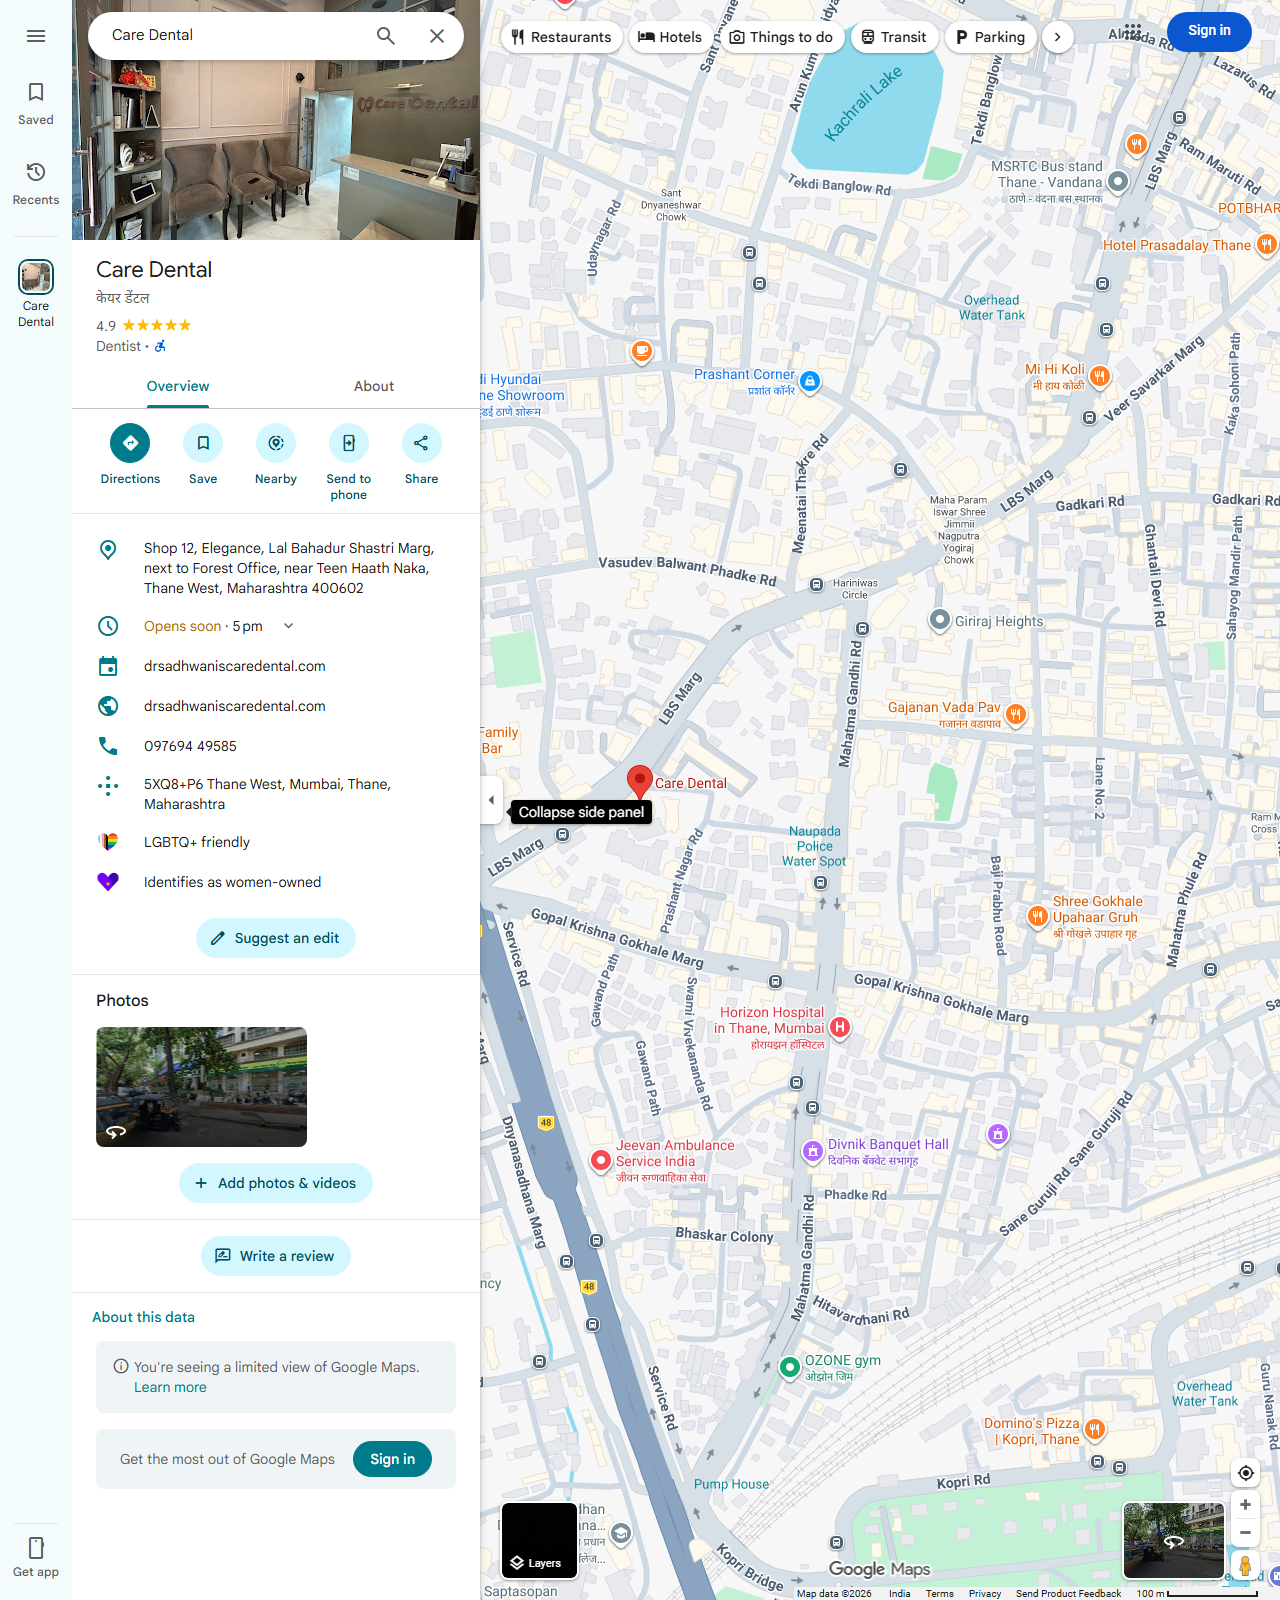Switch to the Overview tab
Image resolution: width=1280 pixels, height=1600 pixels.
[178, 387]
